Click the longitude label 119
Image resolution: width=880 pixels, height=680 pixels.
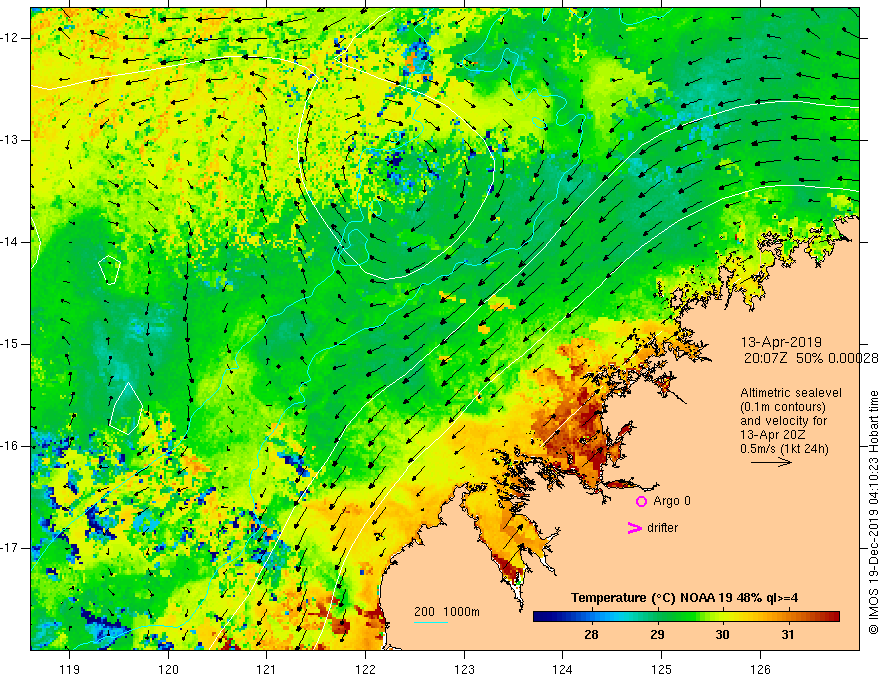[x=70, y=669]
